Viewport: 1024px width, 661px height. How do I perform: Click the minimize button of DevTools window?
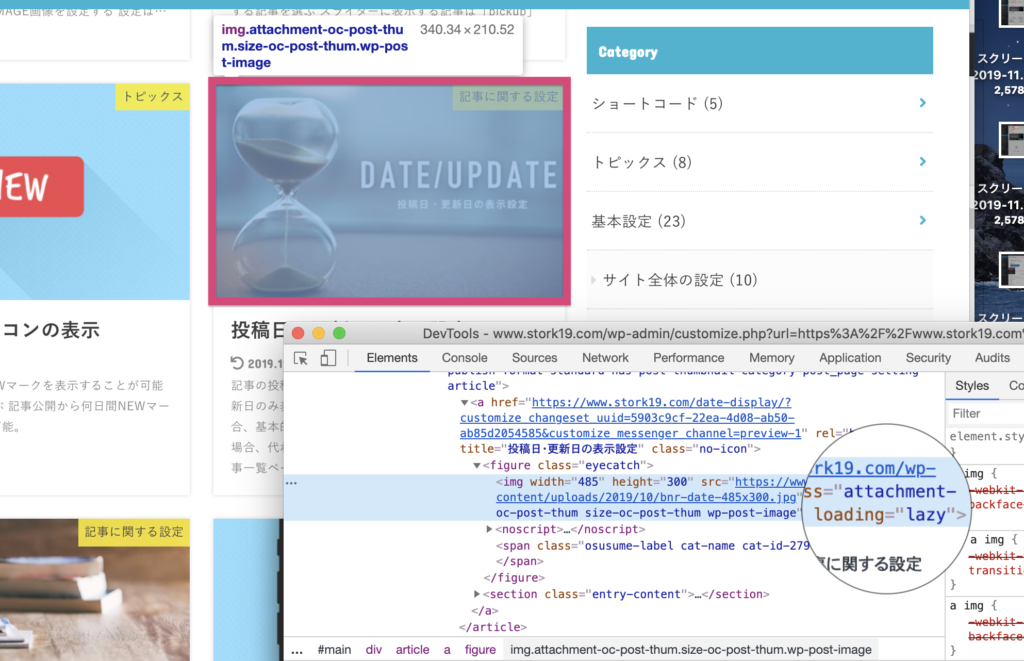click(319, 333)
